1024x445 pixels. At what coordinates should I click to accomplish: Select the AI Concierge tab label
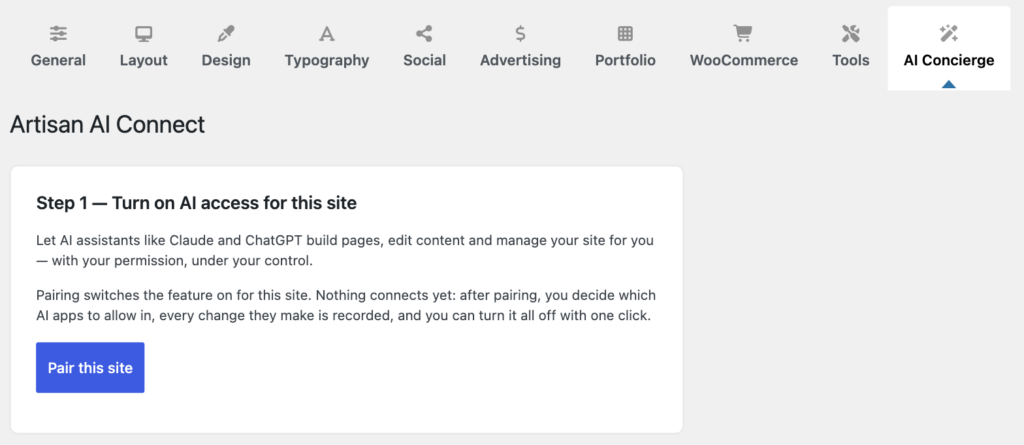tap(949, 61)
